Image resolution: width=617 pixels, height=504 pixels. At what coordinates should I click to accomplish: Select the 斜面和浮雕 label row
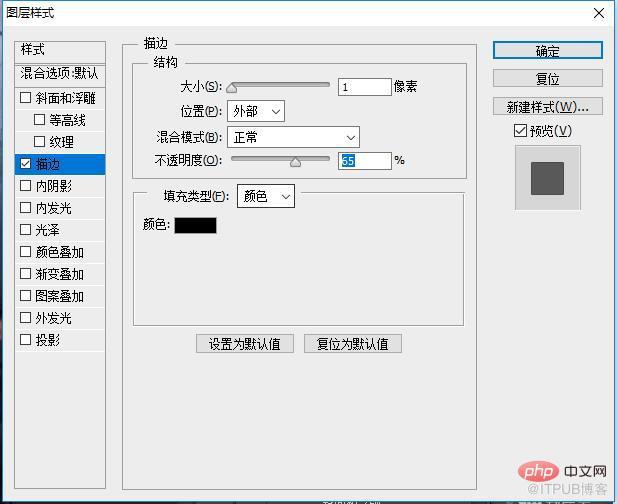(x=65, y=98)
